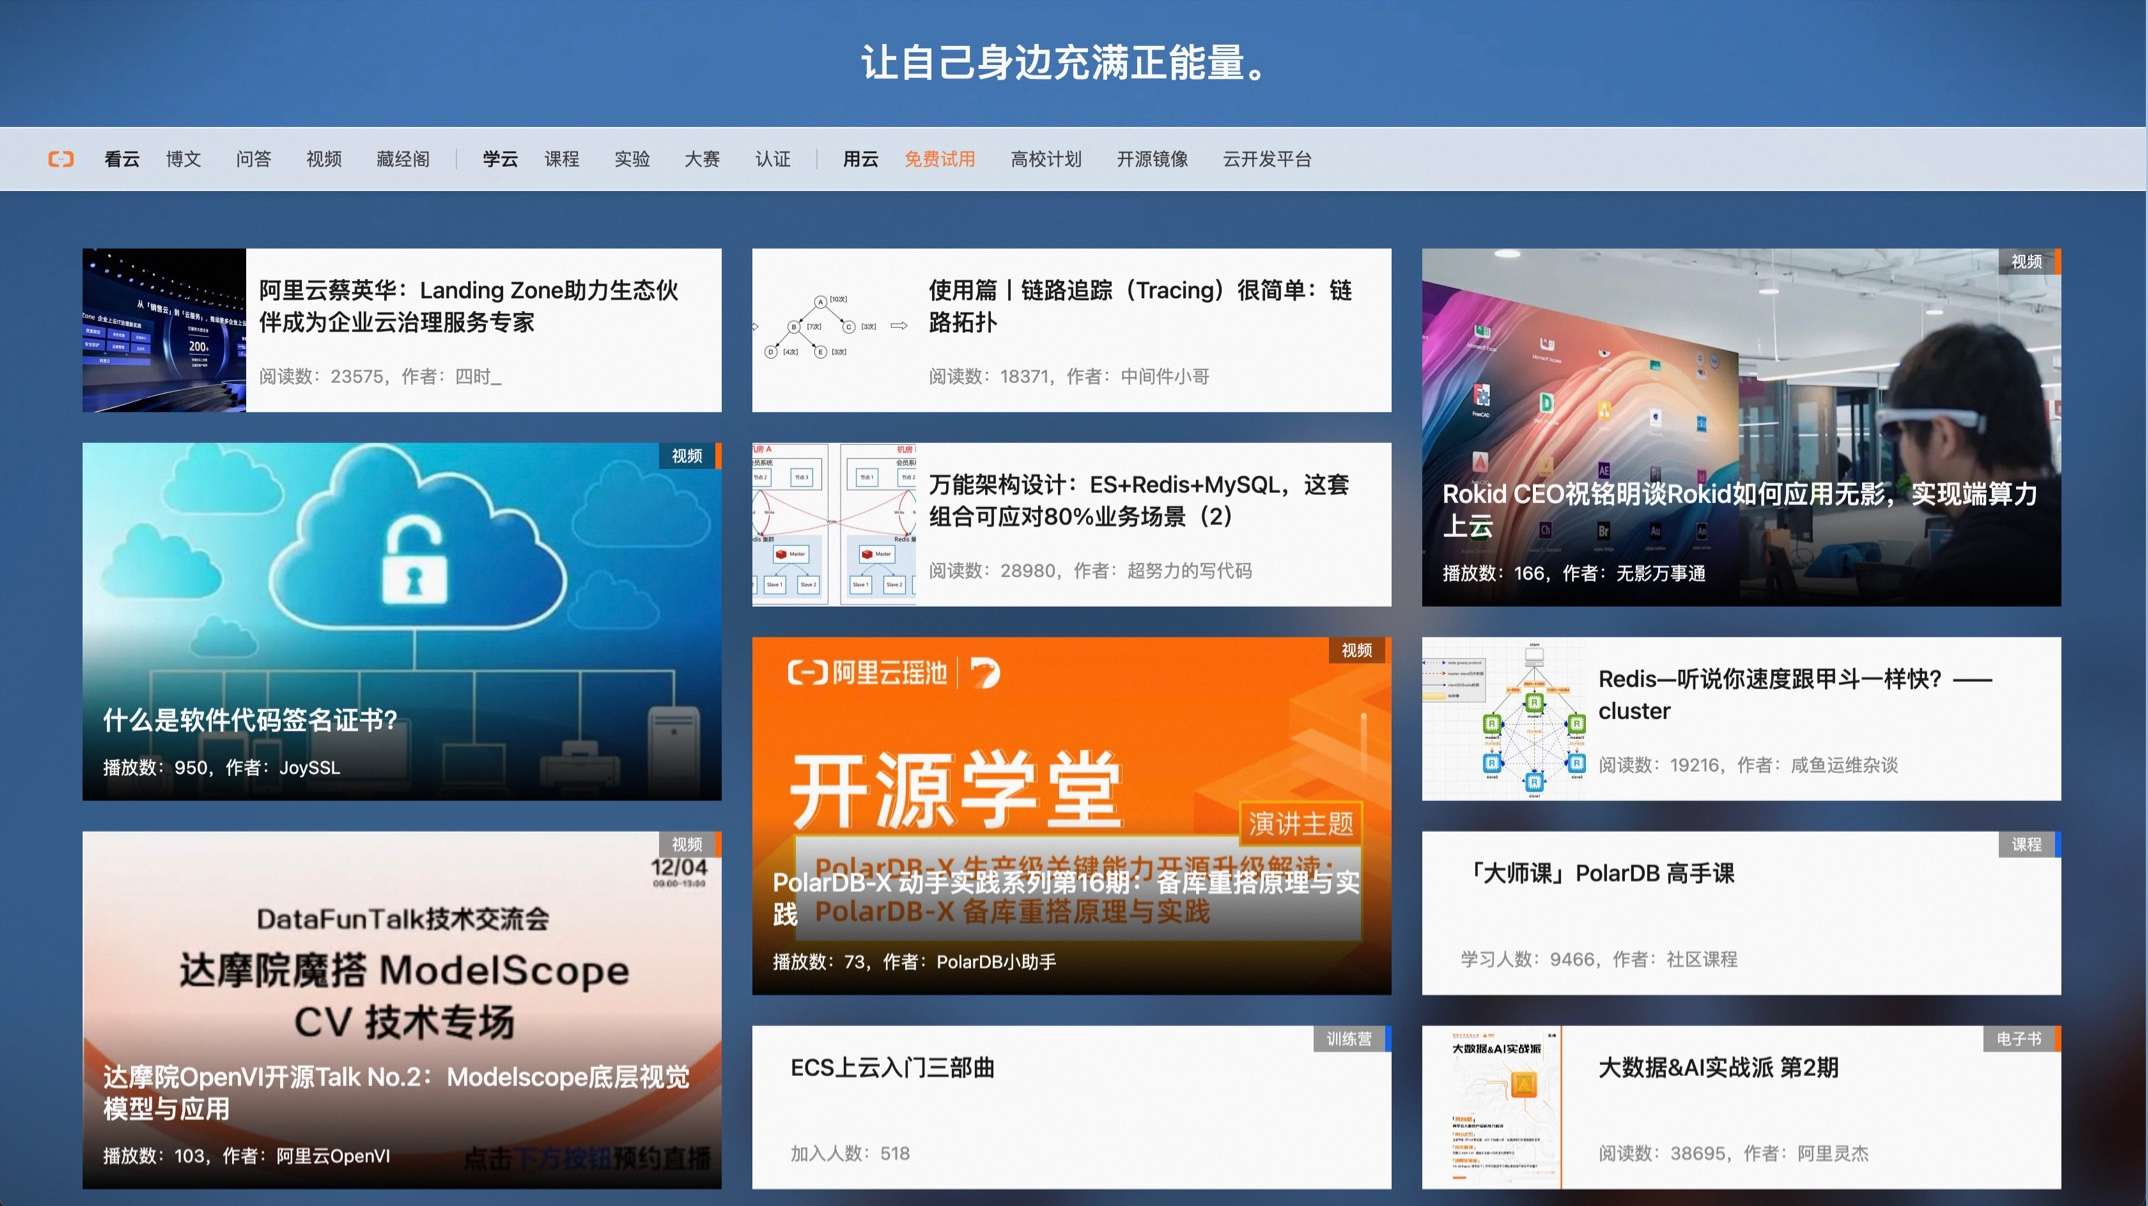Screen dimensions: 2148x1206
Task: Open 大数据&AI实战派 第2期 ebook title
Action: 1718,1068
